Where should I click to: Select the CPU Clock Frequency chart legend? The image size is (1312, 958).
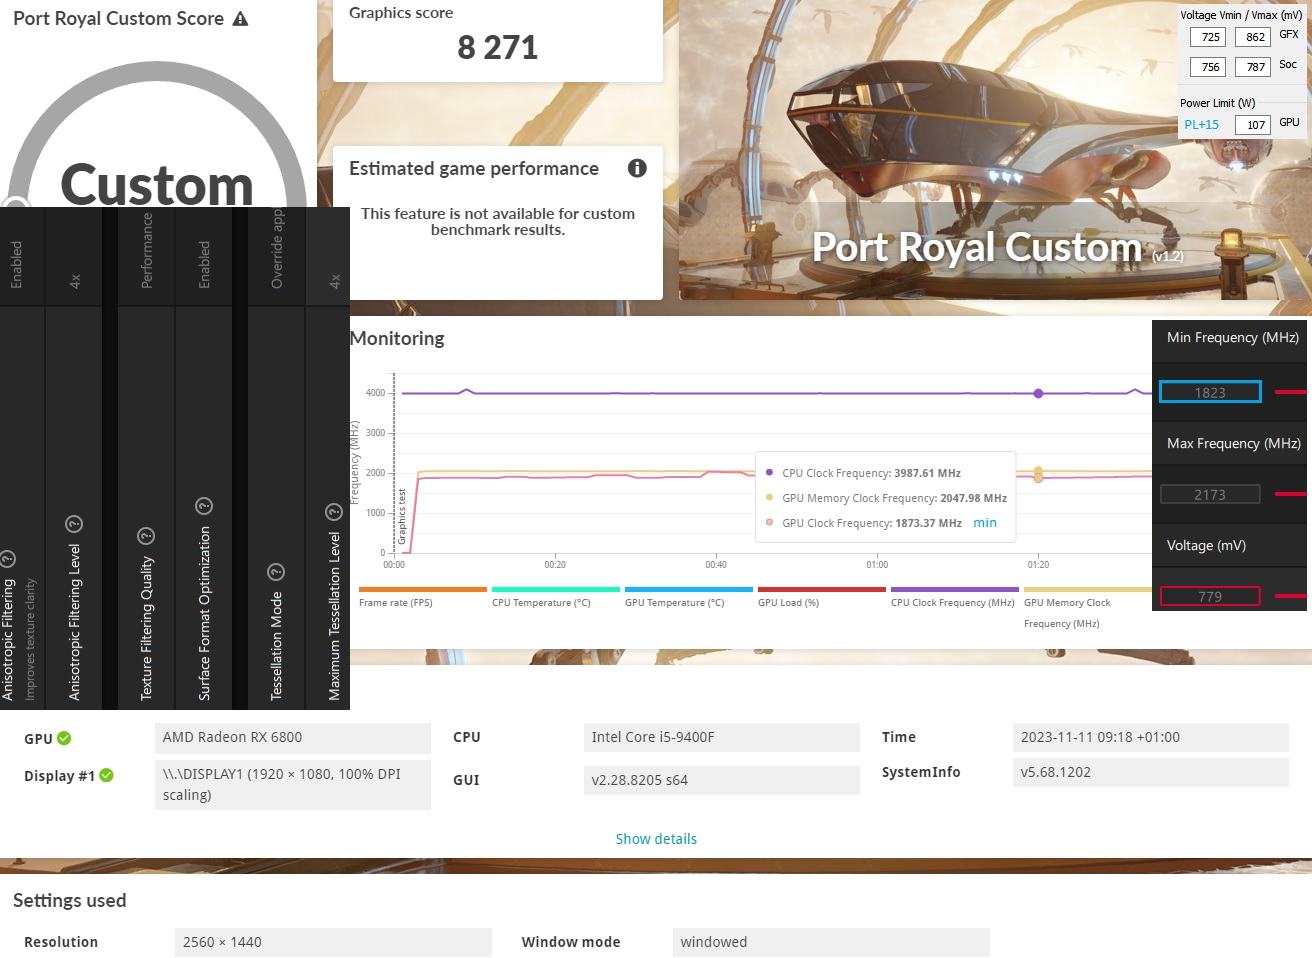pos(954,597)
